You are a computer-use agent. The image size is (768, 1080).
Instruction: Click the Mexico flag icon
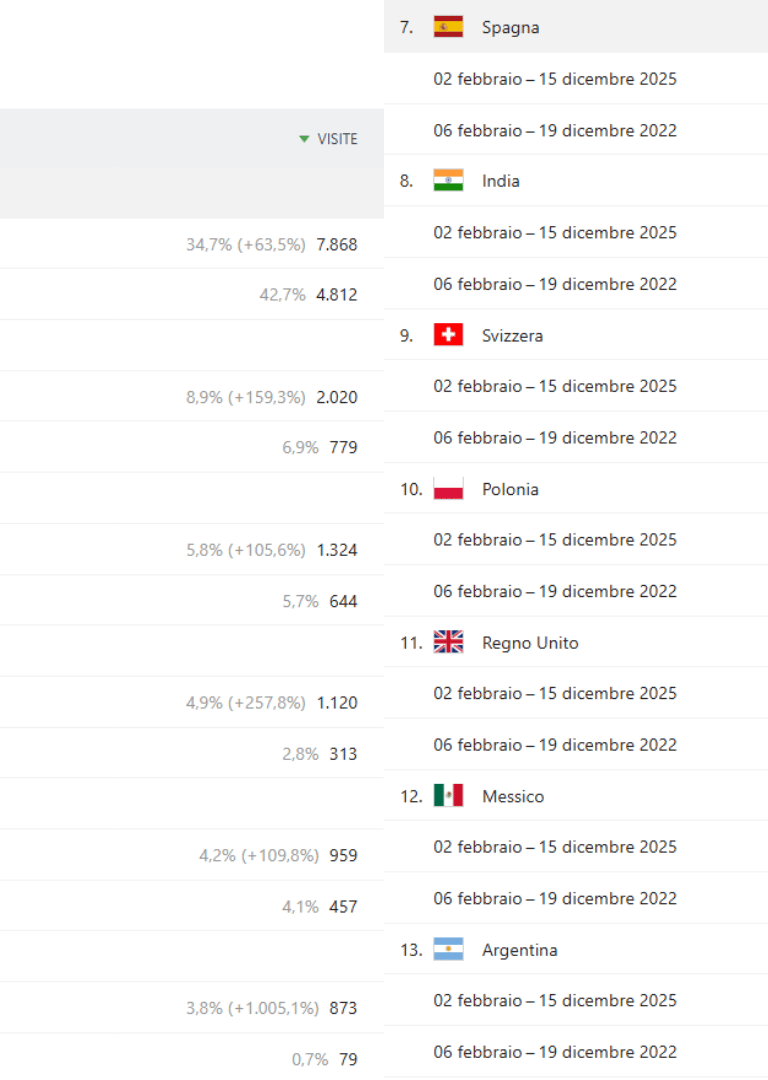[x=448, y=796]
